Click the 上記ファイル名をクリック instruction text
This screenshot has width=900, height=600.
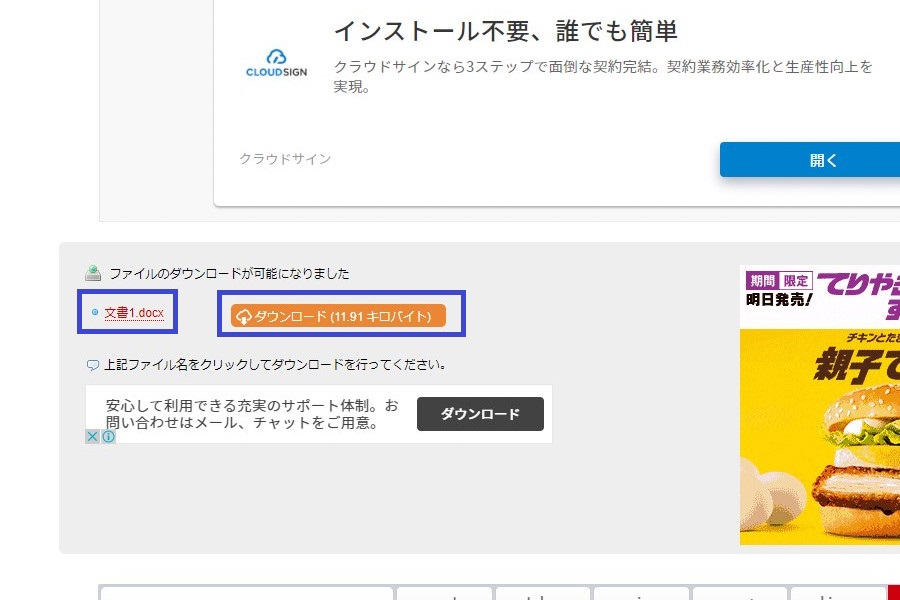(x=275, y=365)
